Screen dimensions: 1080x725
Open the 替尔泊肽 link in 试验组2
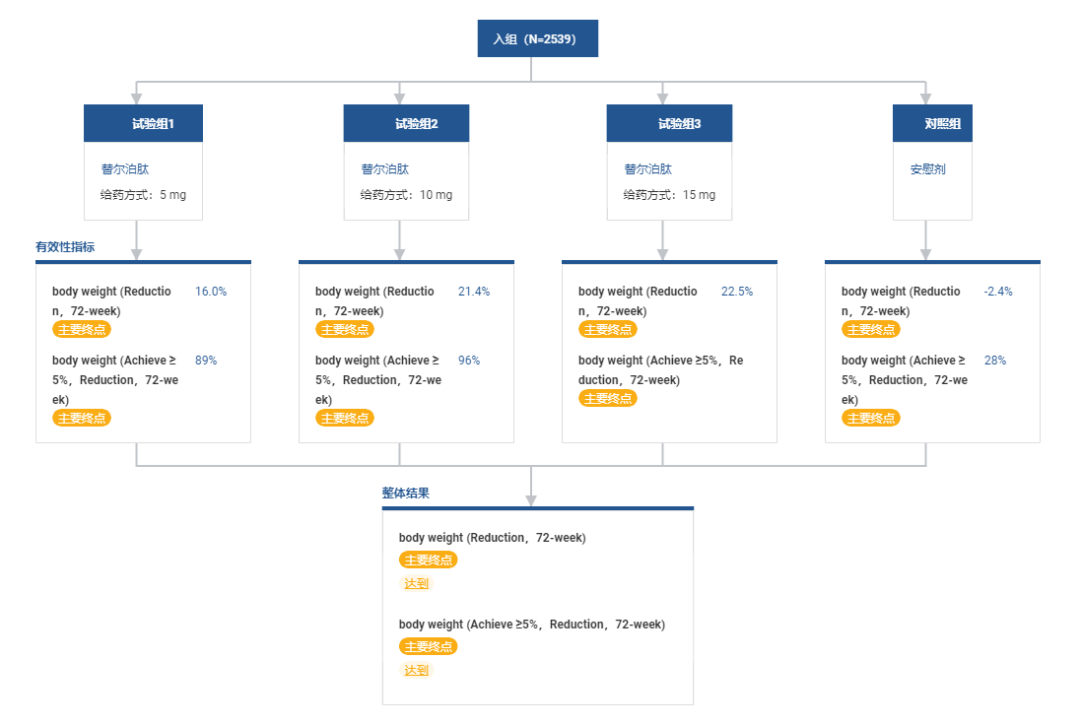click(x=385, y=169)
